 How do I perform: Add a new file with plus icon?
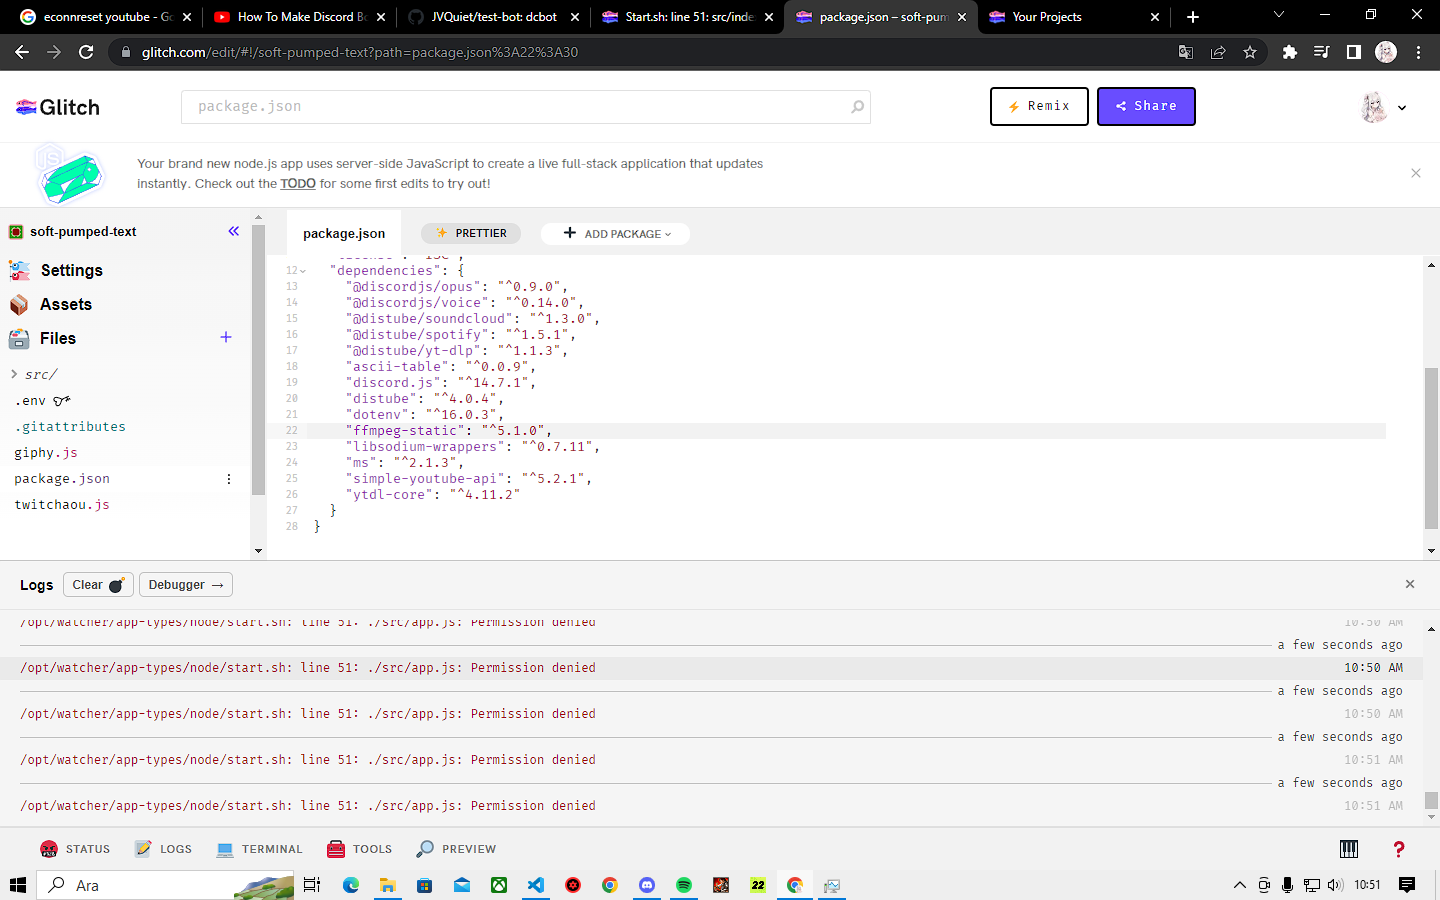coord(226,337)
